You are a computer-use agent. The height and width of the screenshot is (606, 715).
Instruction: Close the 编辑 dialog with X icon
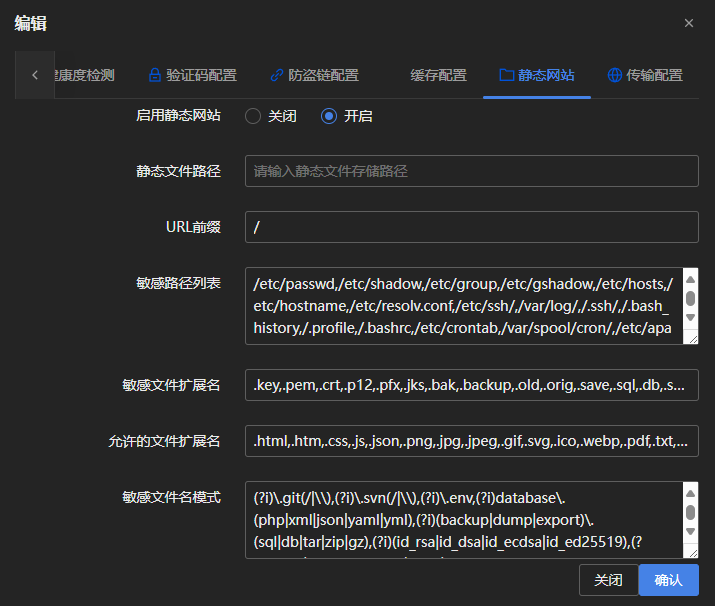click(x=689, y=23)
